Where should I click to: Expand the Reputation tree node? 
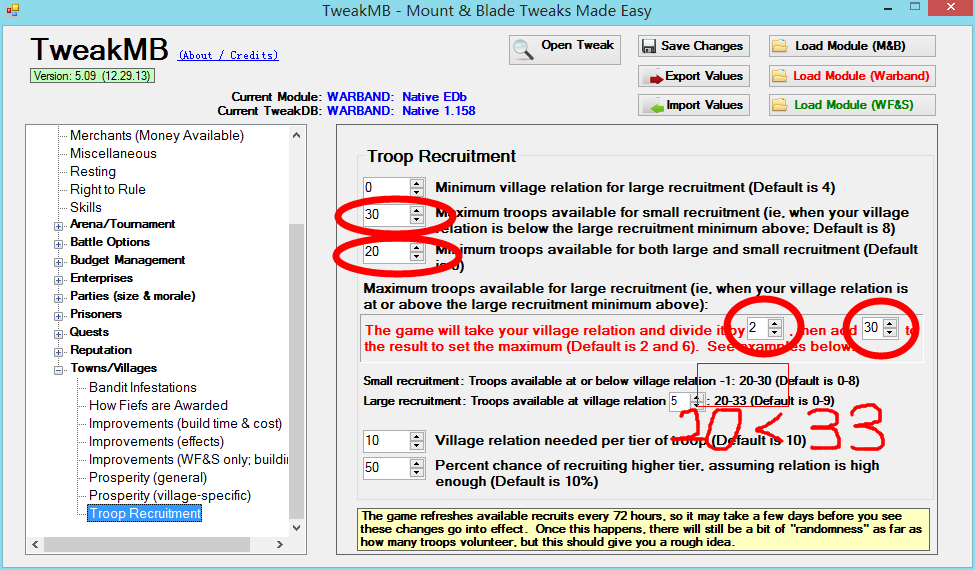58,352
